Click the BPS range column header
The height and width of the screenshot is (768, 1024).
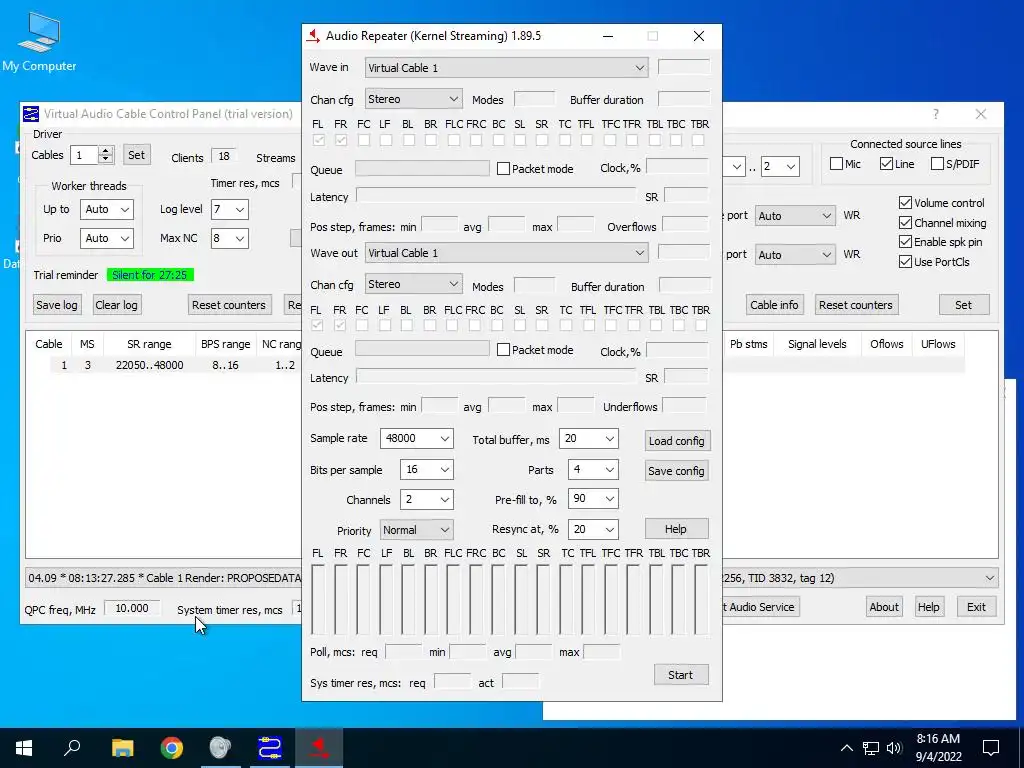coord(225,344)
